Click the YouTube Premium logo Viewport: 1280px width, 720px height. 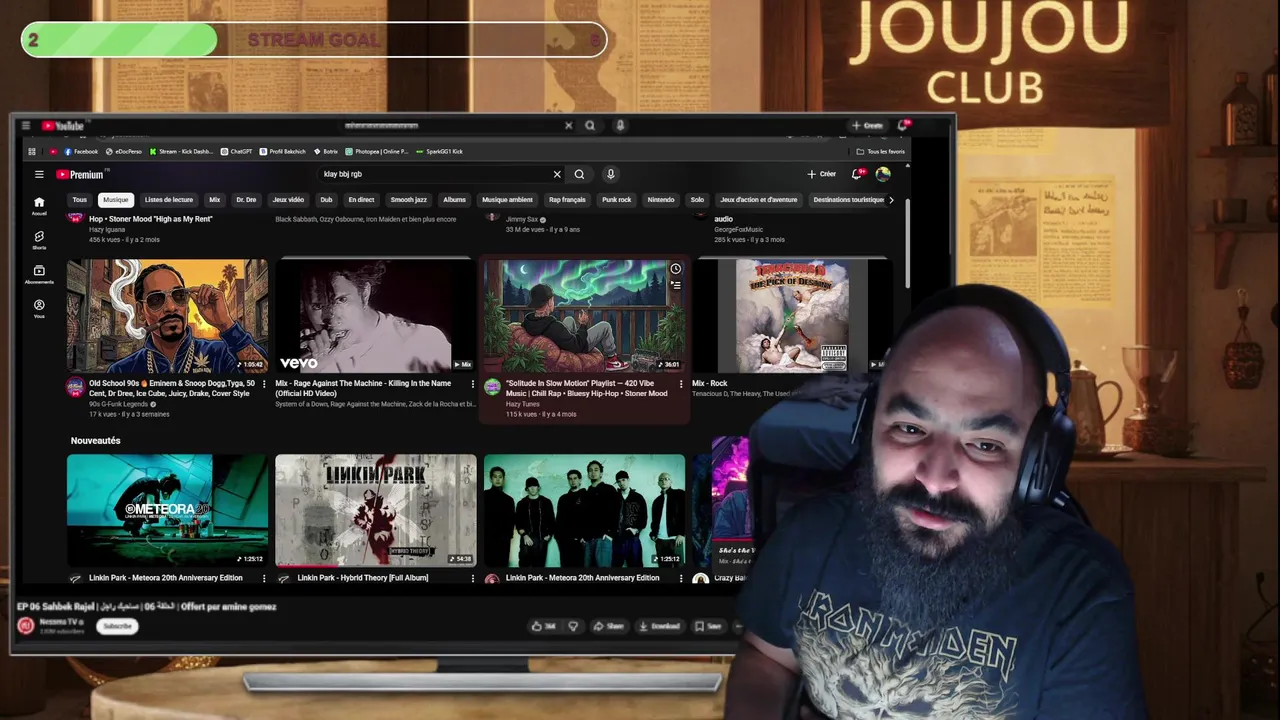tap(80, 174)
